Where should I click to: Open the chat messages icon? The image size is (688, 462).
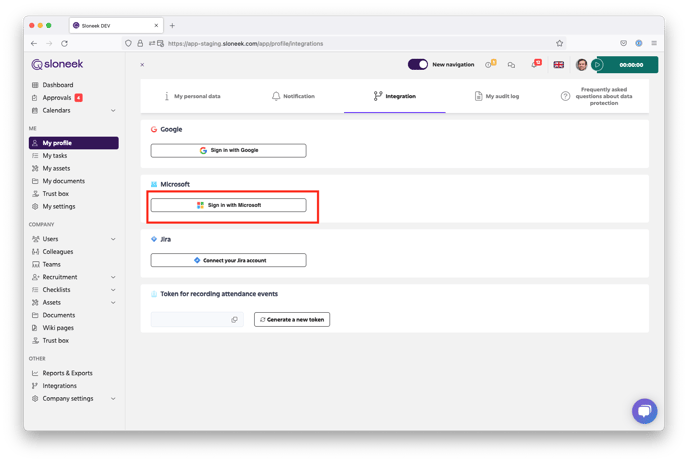tap(511, 65)
